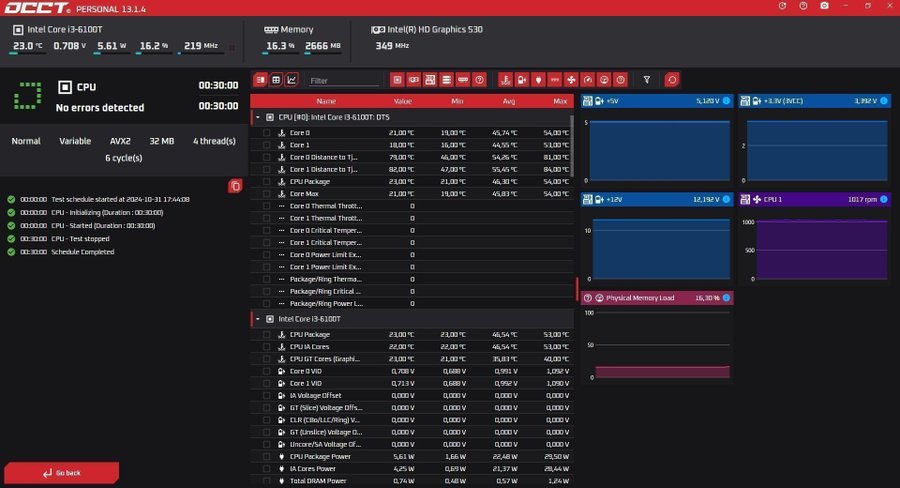The height and width of the screenshot is (488, 900).
Task: Tick the Core 0 temperature checkbox
Action: point(266,133)
